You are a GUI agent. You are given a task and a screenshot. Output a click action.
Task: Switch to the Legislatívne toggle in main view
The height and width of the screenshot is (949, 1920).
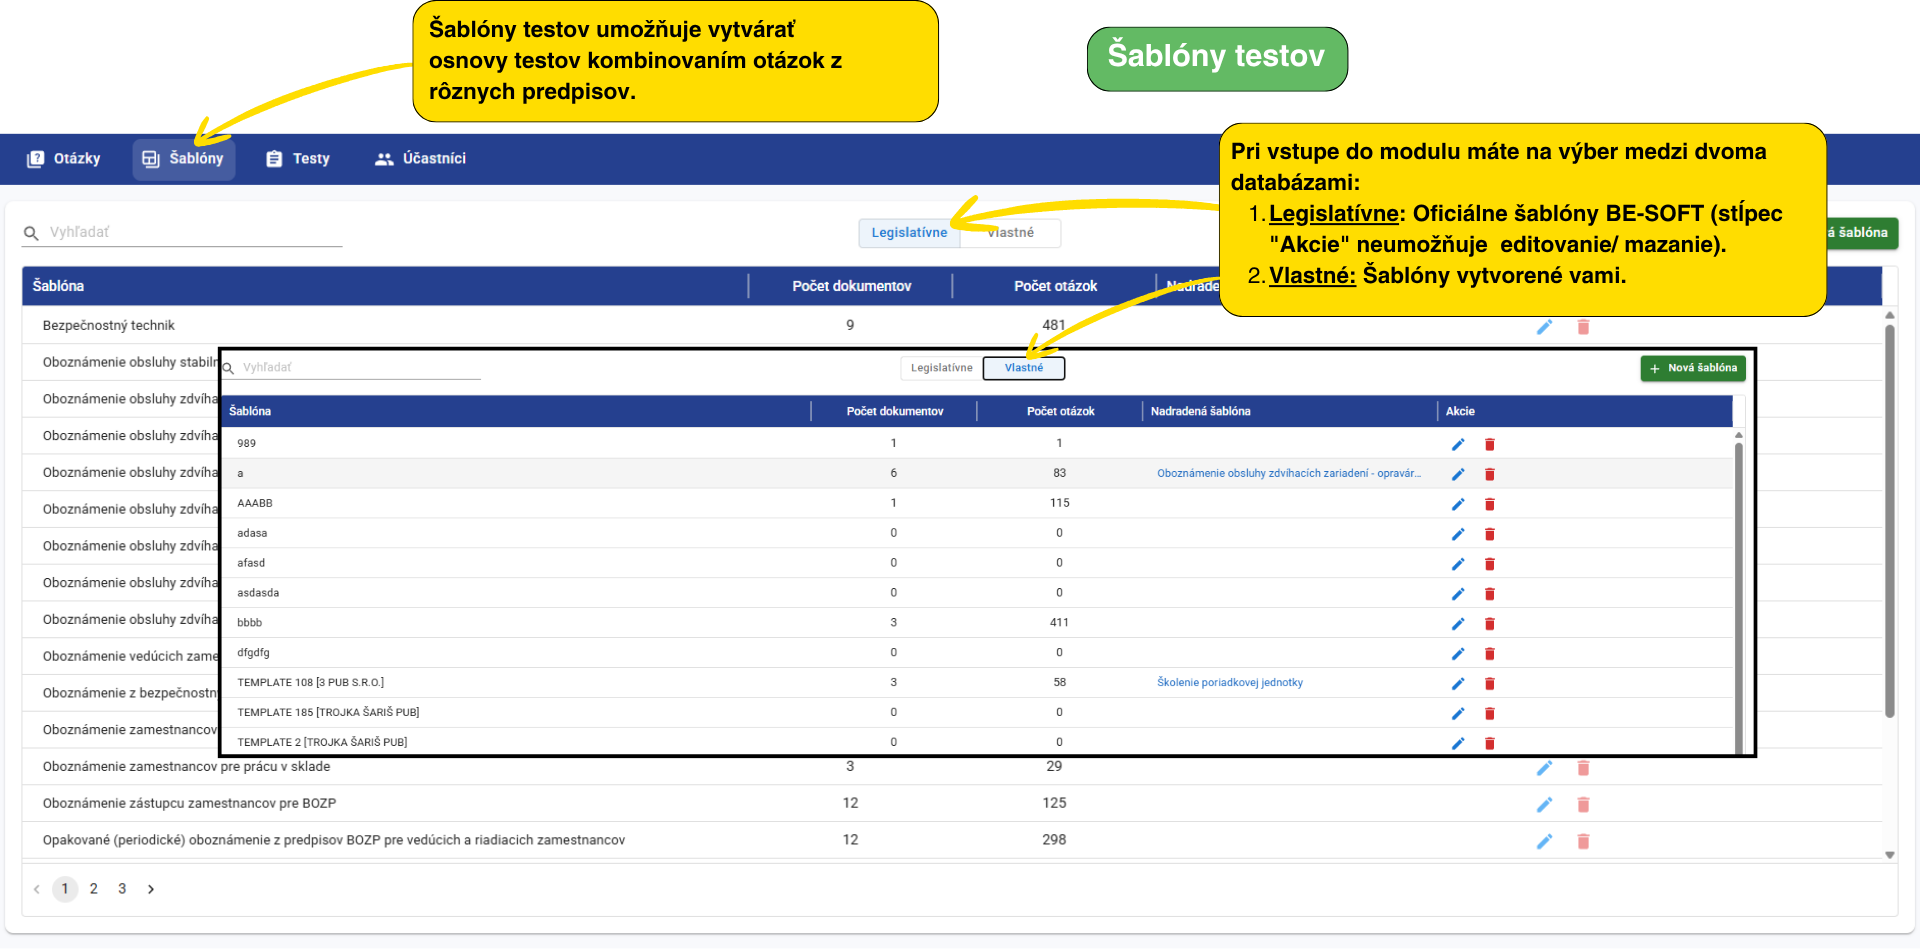point(908,233)
